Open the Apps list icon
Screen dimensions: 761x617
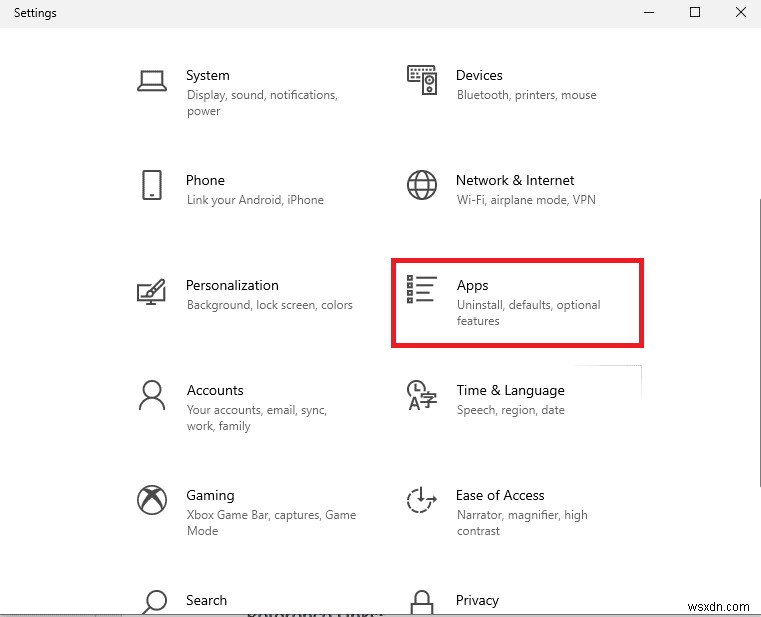point(422,289)
